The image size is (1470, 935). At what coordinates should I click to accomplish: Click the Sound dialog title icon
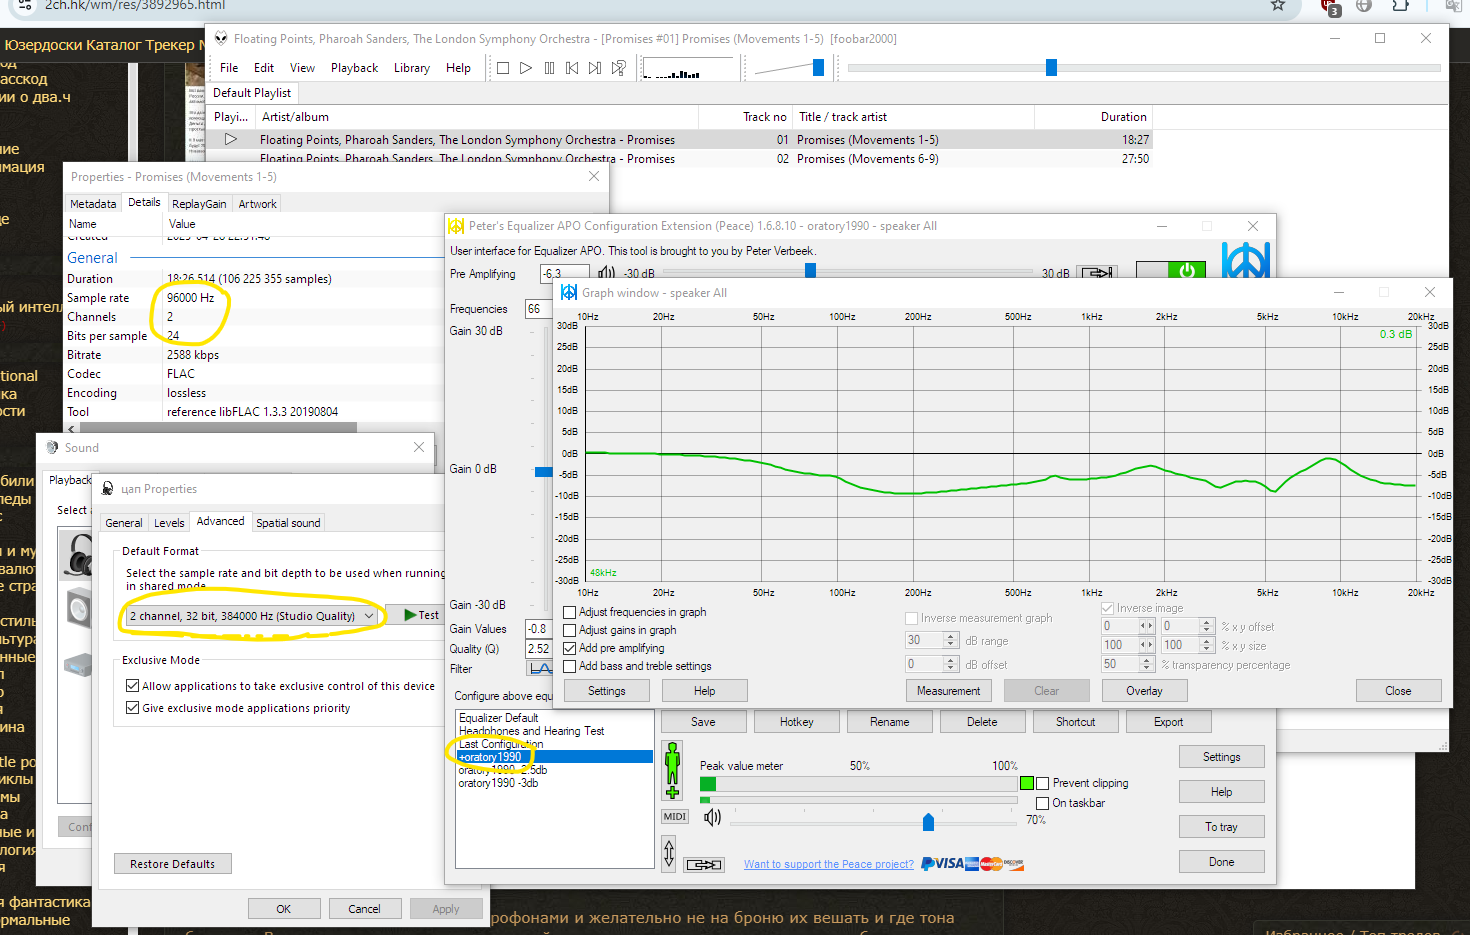[x=53, y=447]
